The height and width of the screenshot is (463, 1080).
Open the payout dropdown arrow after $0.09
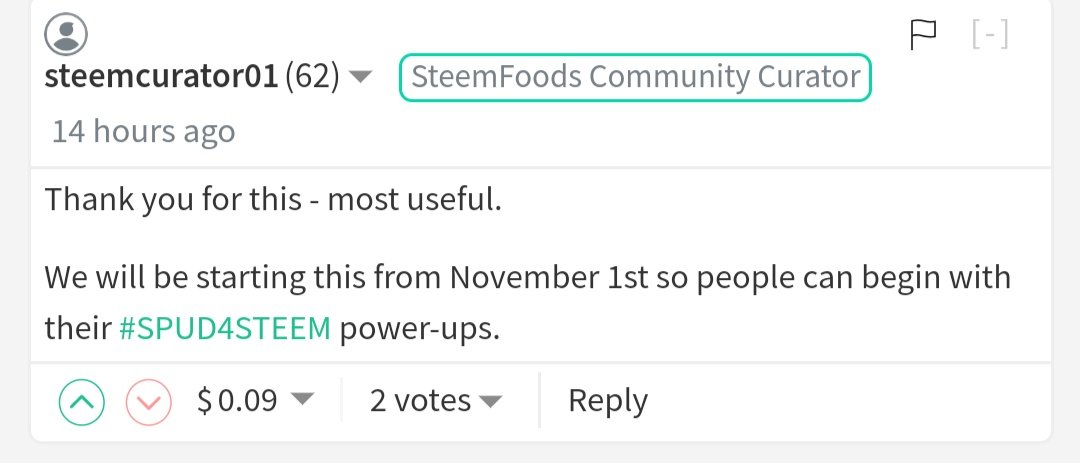[x=302, y=399]
